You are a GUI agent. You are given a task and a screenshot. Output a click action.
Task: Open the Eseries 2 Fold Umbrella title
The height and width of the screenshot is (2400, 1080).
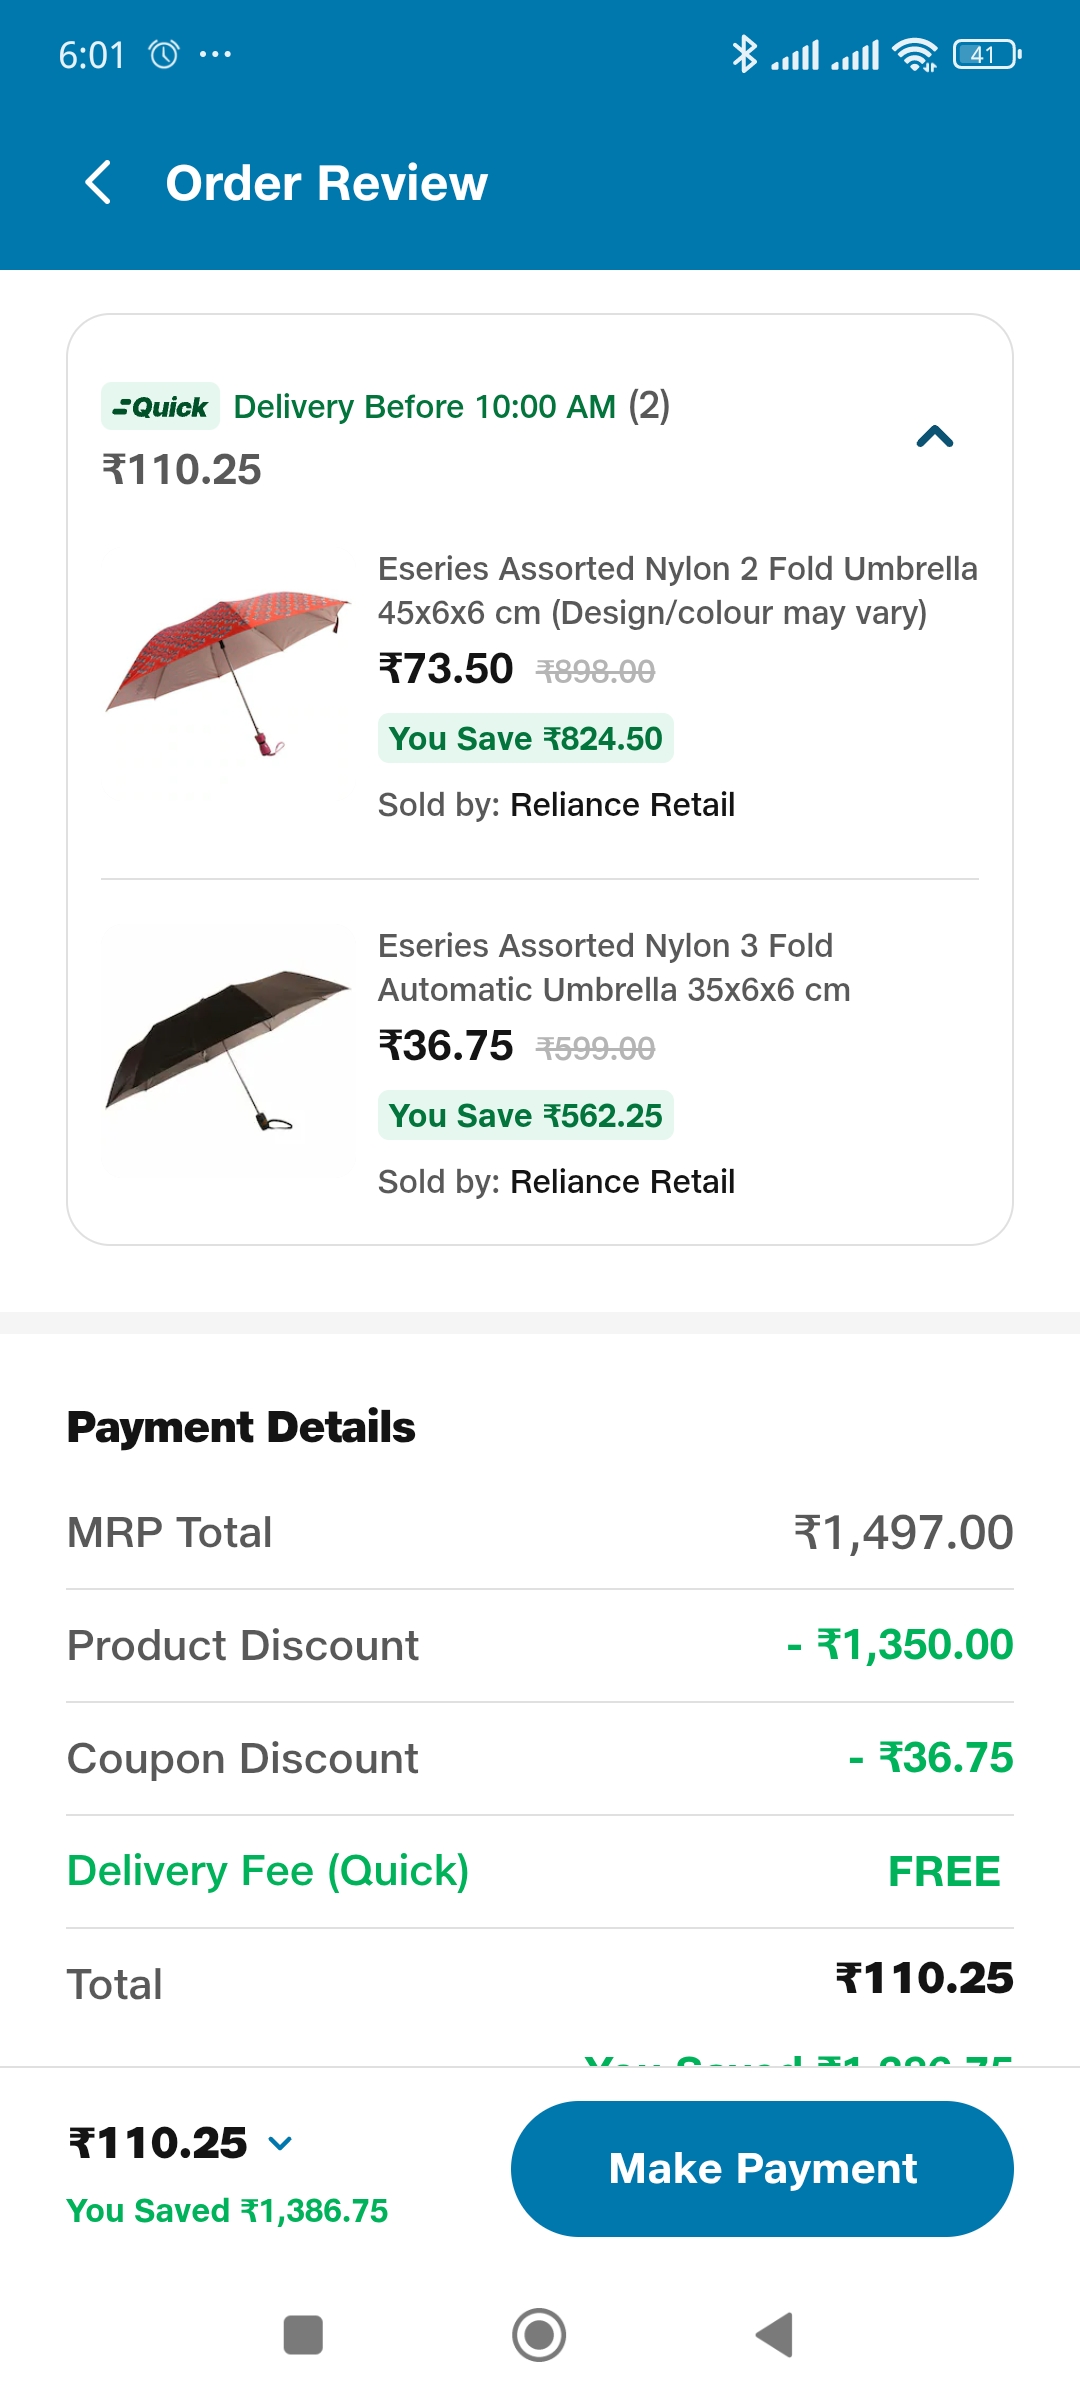point(677,590)
